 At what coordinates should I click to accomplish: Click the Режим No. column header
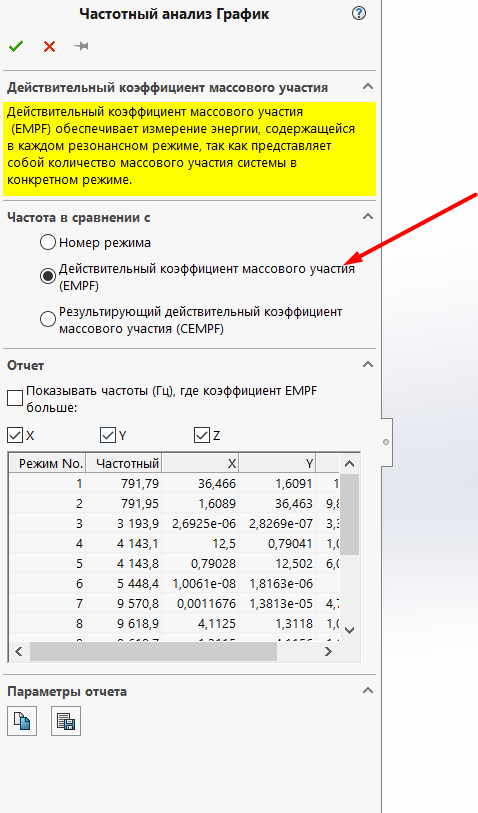pos(47,463)
